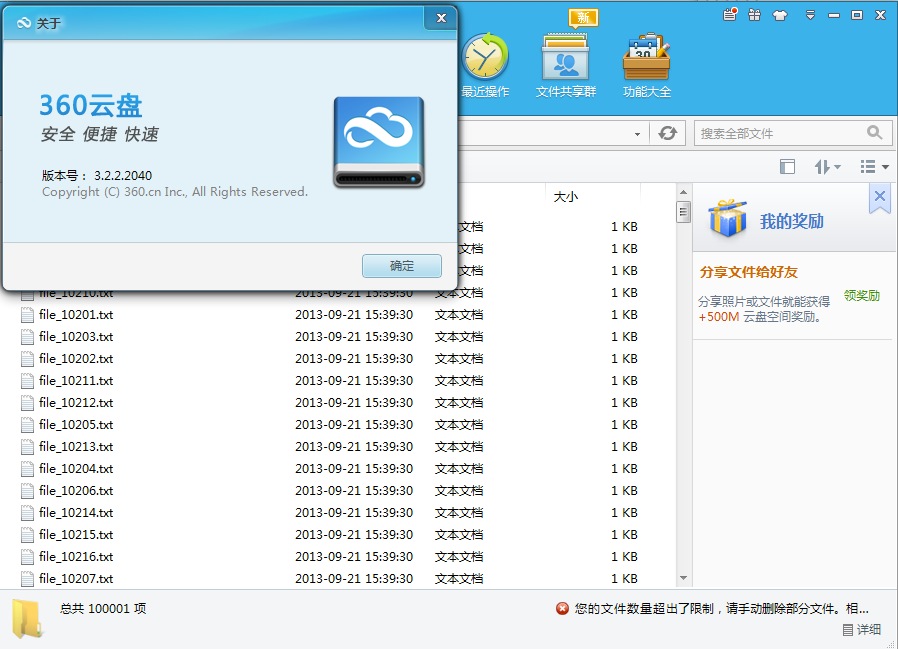Click the date cell of file_10215.txt

pos(354,534)
